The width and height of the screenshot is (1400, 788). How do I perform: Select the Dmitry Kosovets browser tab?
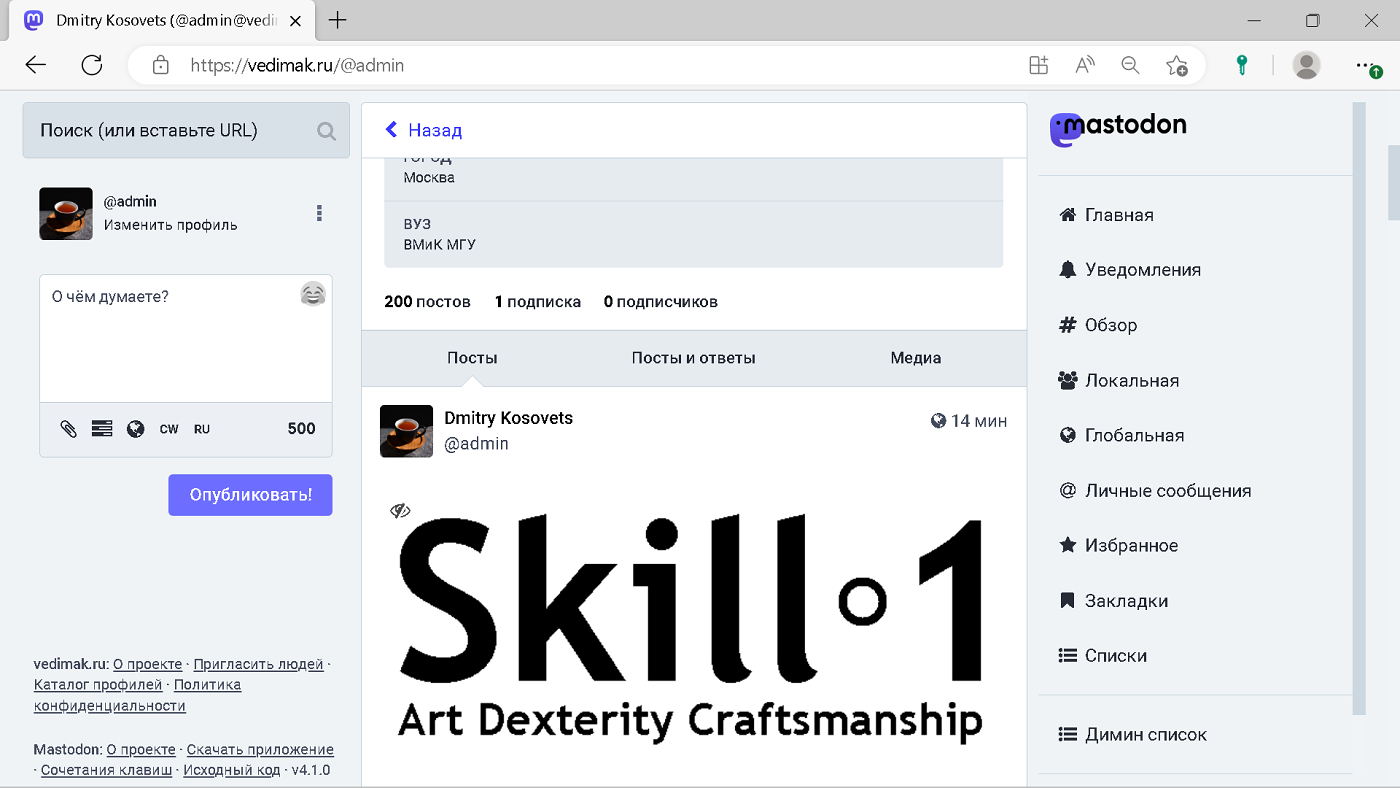163,20
